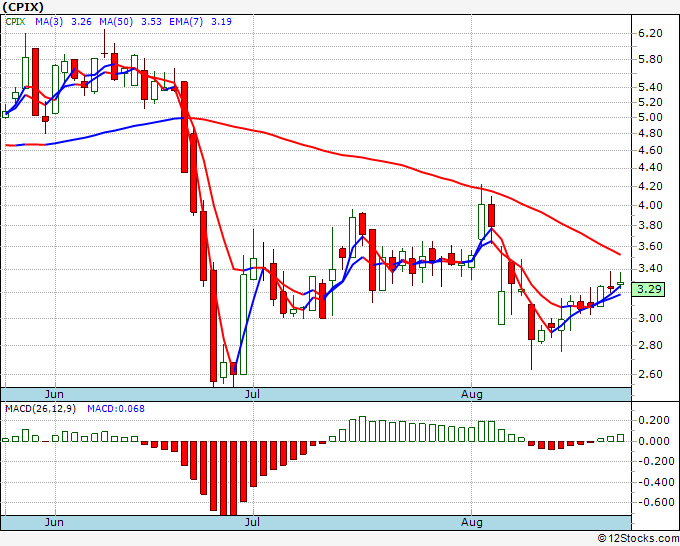The width and height of the screenshot is (680, 546).
Task: Click the 6.20 price axis label
Action: (650, 33)
